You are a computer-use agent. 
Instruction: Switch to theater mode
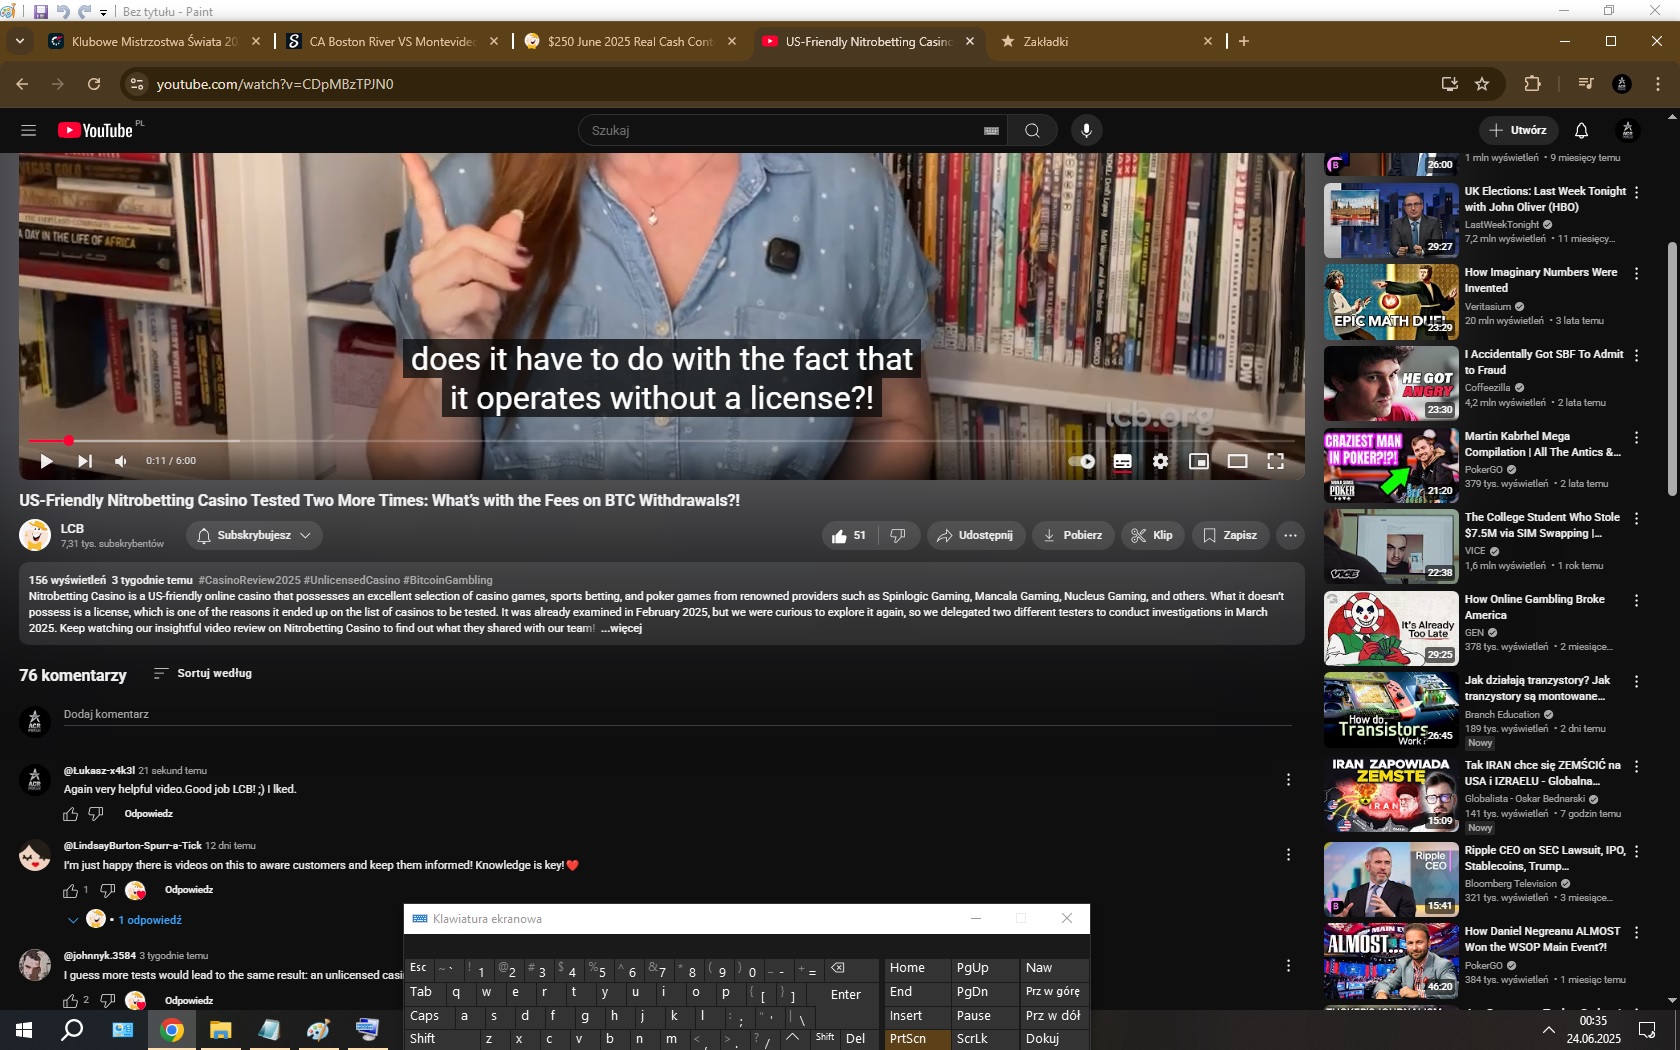click(x=1237, y=461)
